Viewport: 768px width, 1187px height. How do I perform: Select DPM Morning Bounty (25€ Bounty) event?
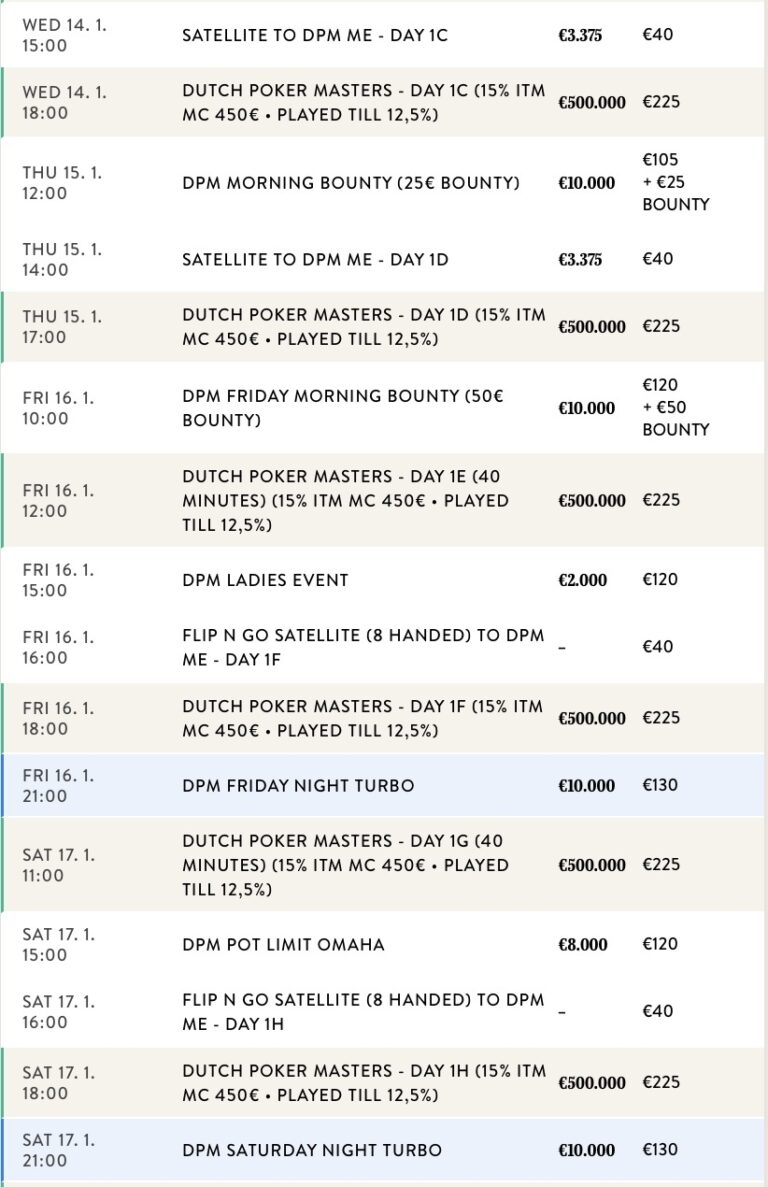351,182
